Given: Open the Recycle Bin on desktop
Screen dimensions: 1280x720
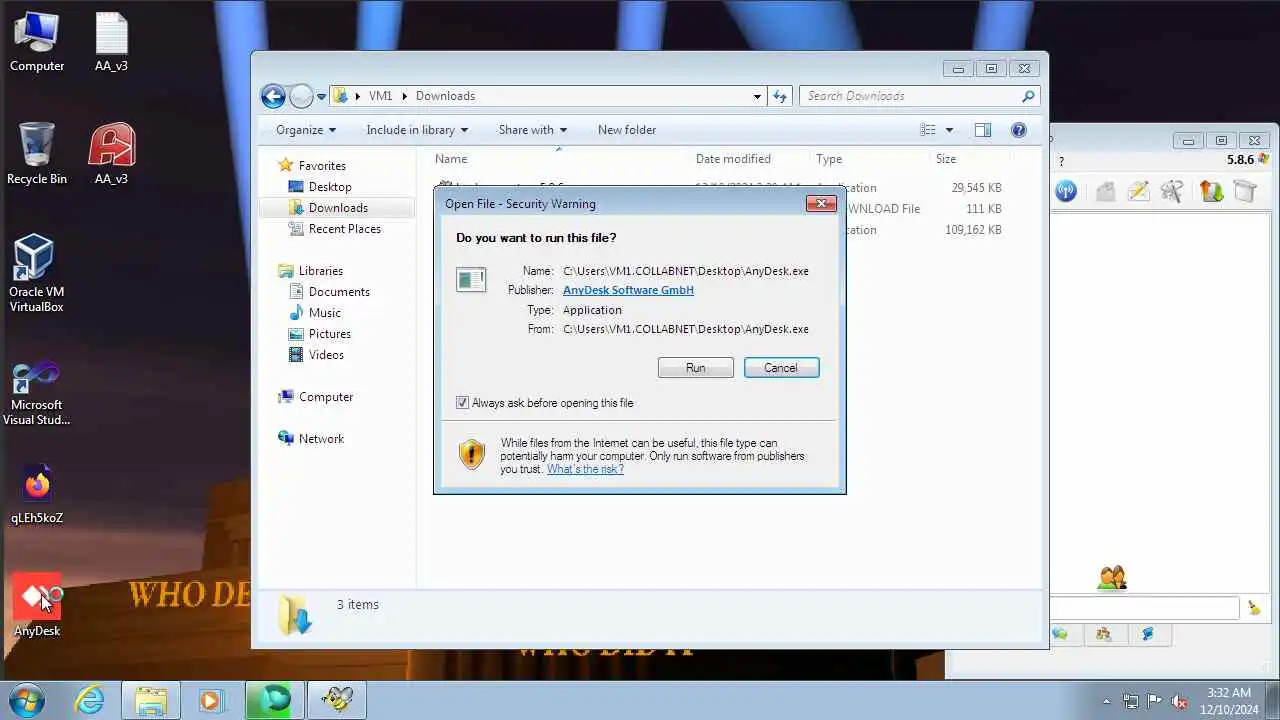Looking at the screenshot, I should [x=37, y=154].
